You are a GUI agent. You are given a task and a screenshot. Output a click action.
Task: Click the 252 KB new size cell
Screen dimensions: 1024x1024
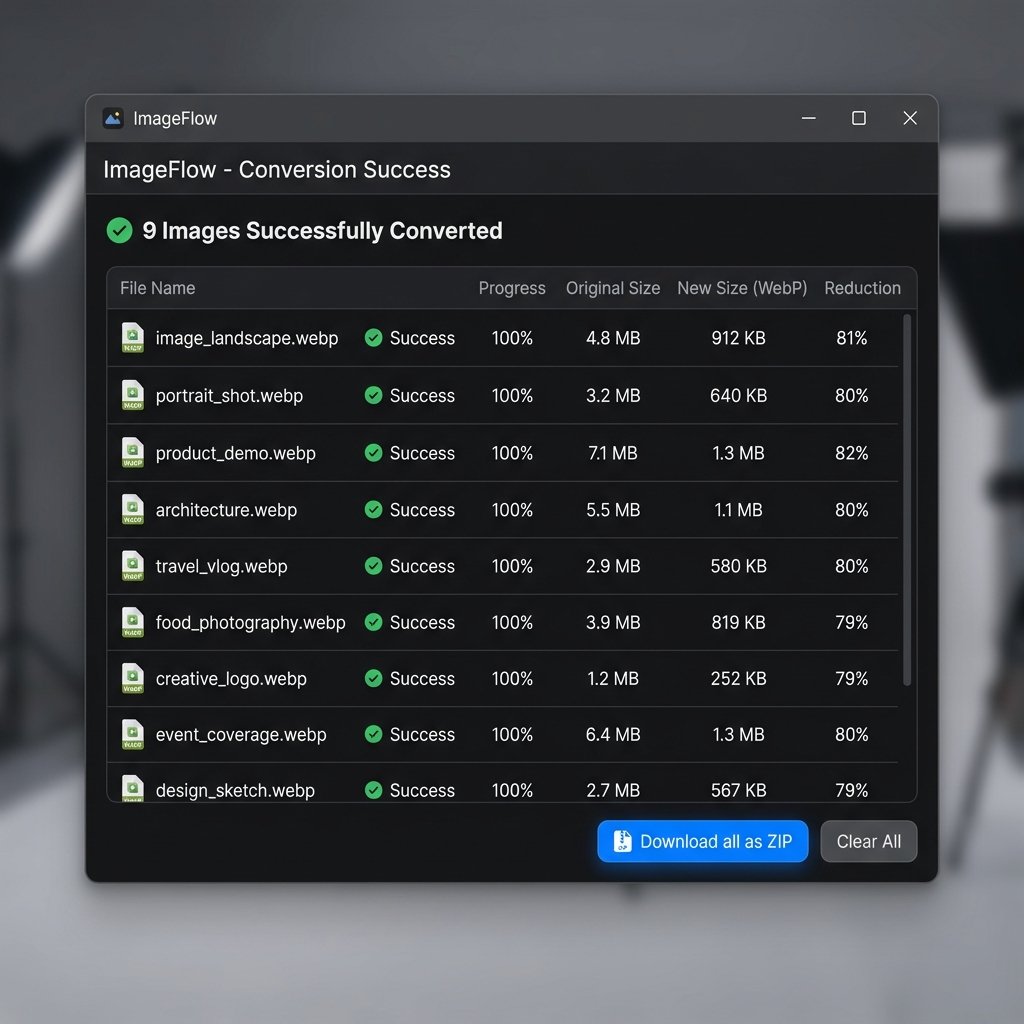point(739,679)
